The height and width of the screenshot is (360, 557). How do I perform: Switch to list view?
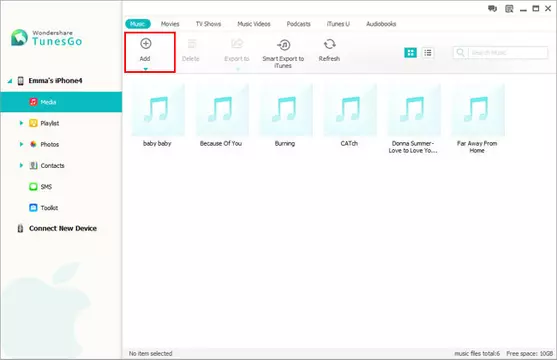coord(428,53)
